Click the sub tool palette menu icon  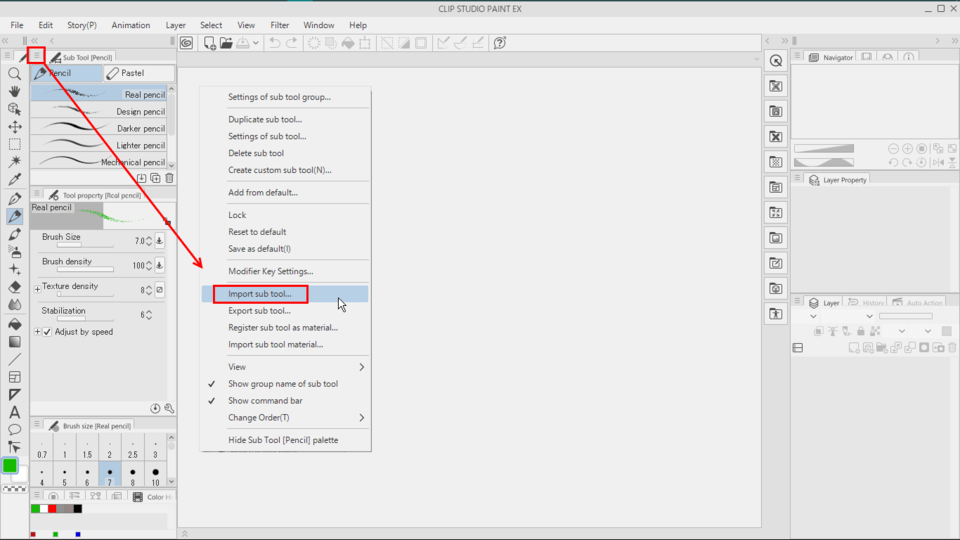(37, 57)
